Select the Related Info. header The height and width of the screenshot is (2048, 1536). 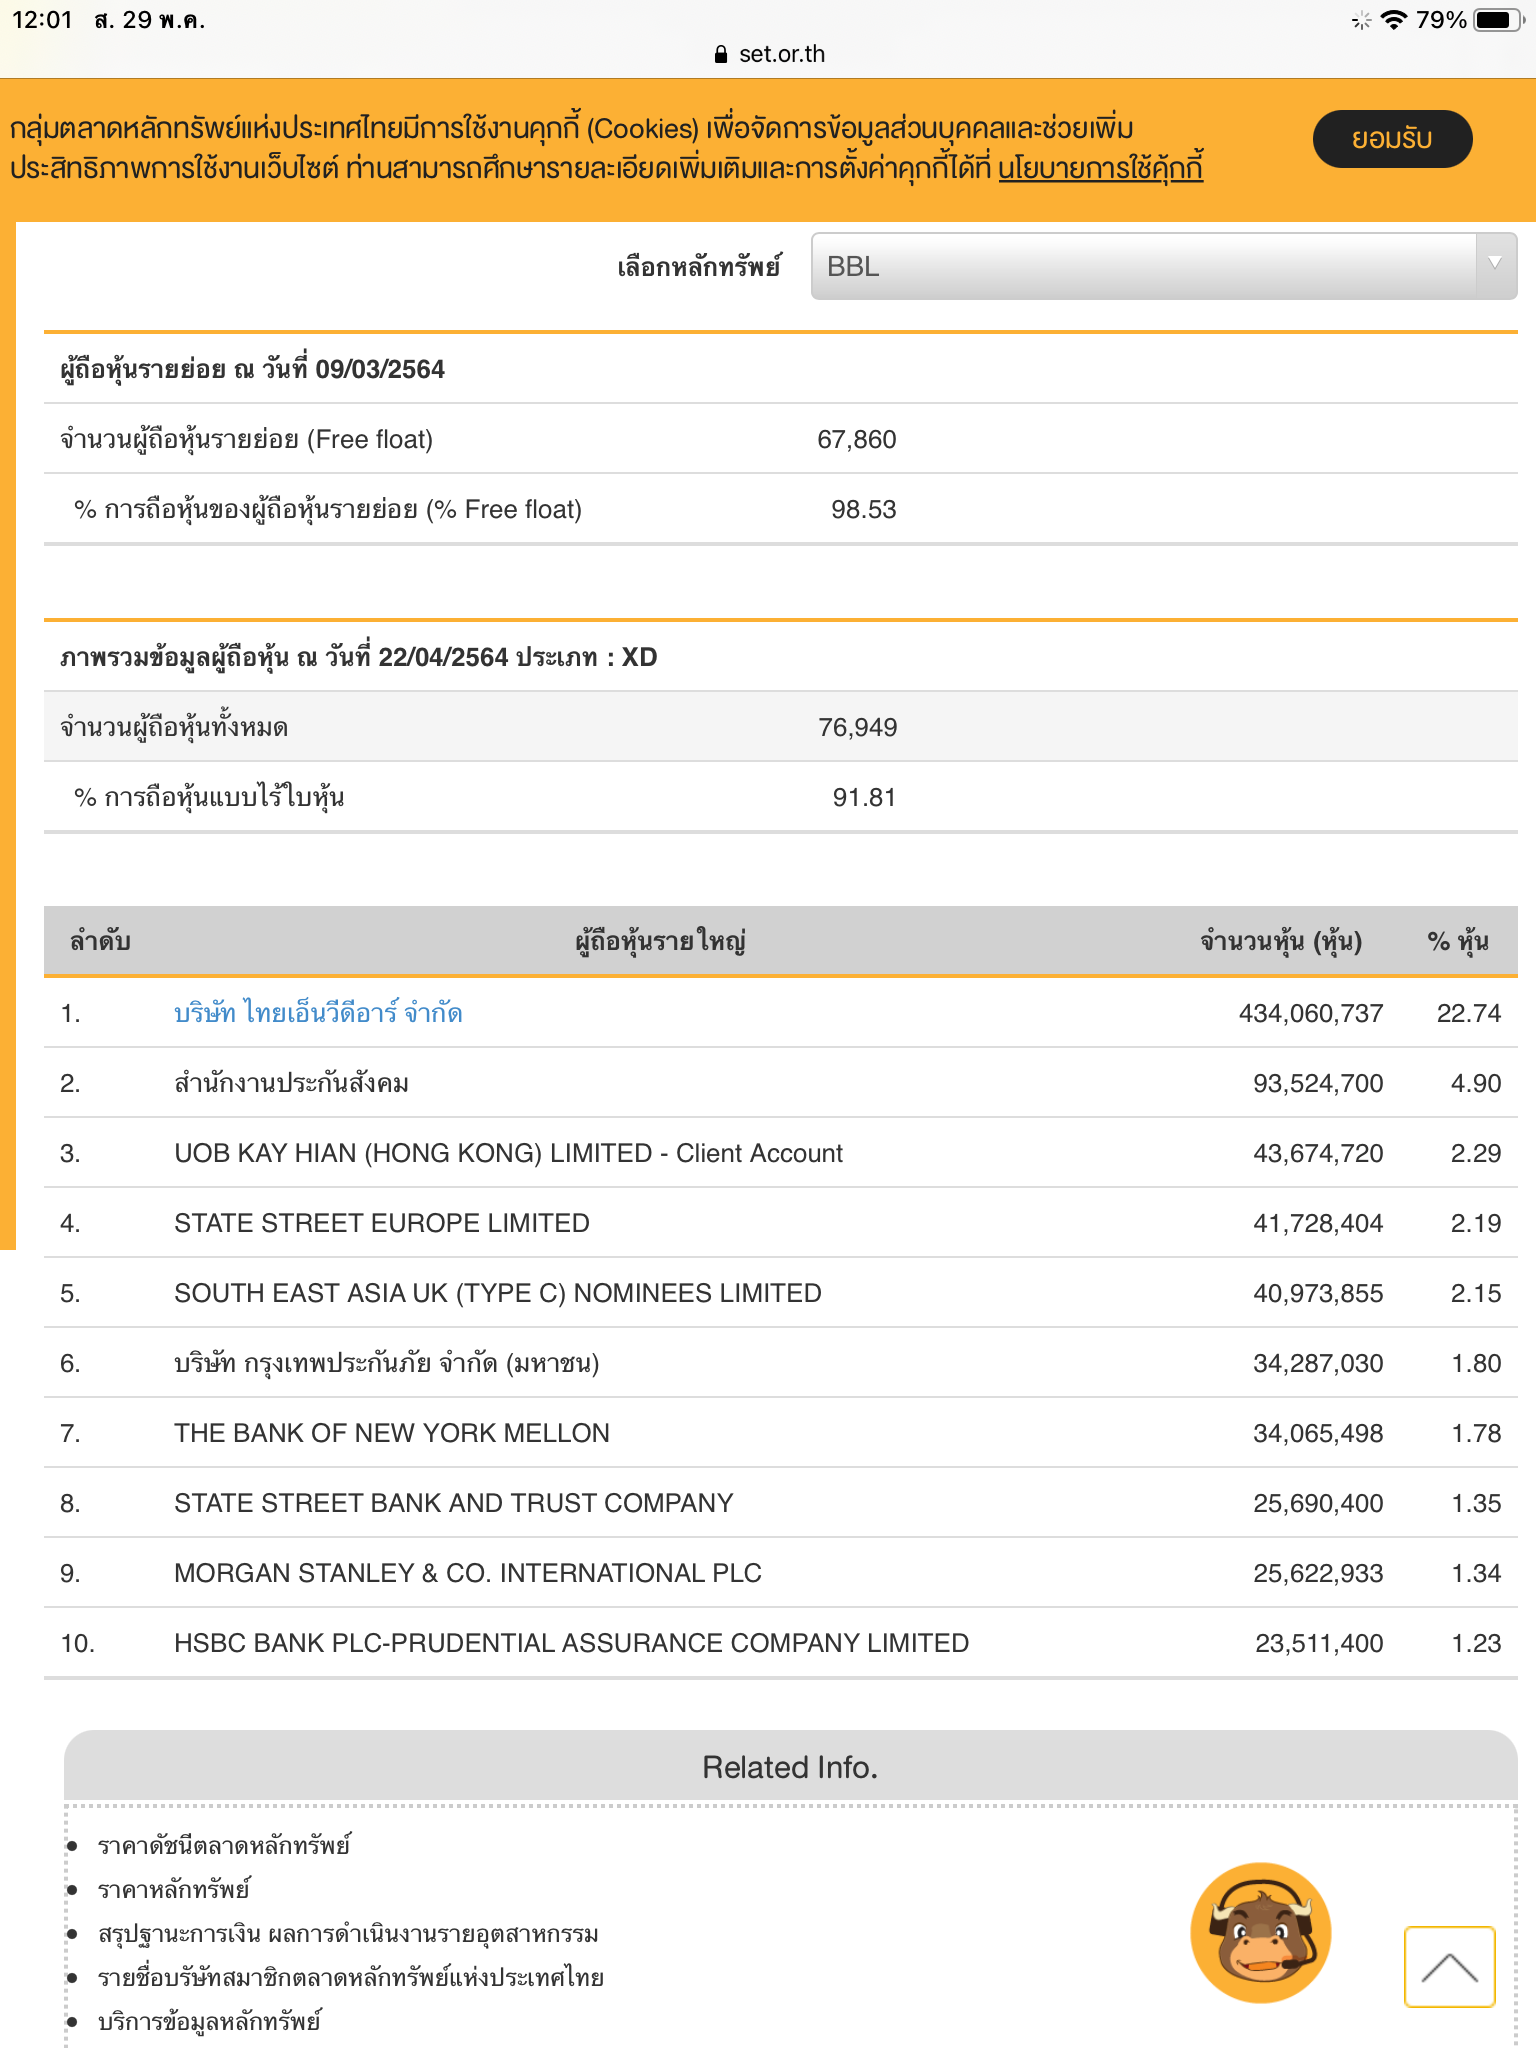pyautogui.click(x=790, y=1767)
